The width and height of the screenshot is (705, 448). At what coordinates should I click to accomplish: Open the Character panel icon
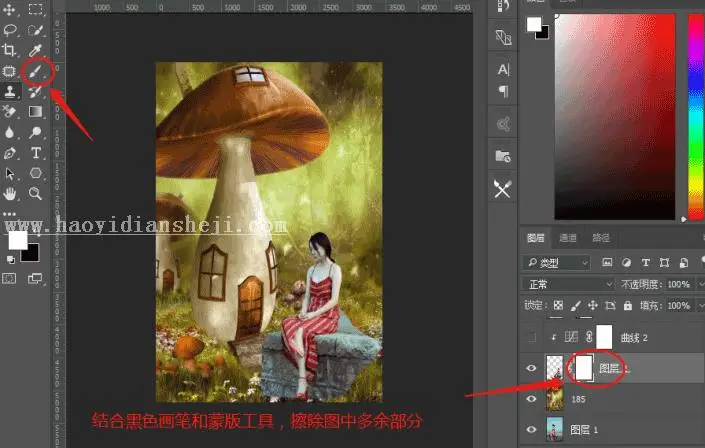pos(503,70)
